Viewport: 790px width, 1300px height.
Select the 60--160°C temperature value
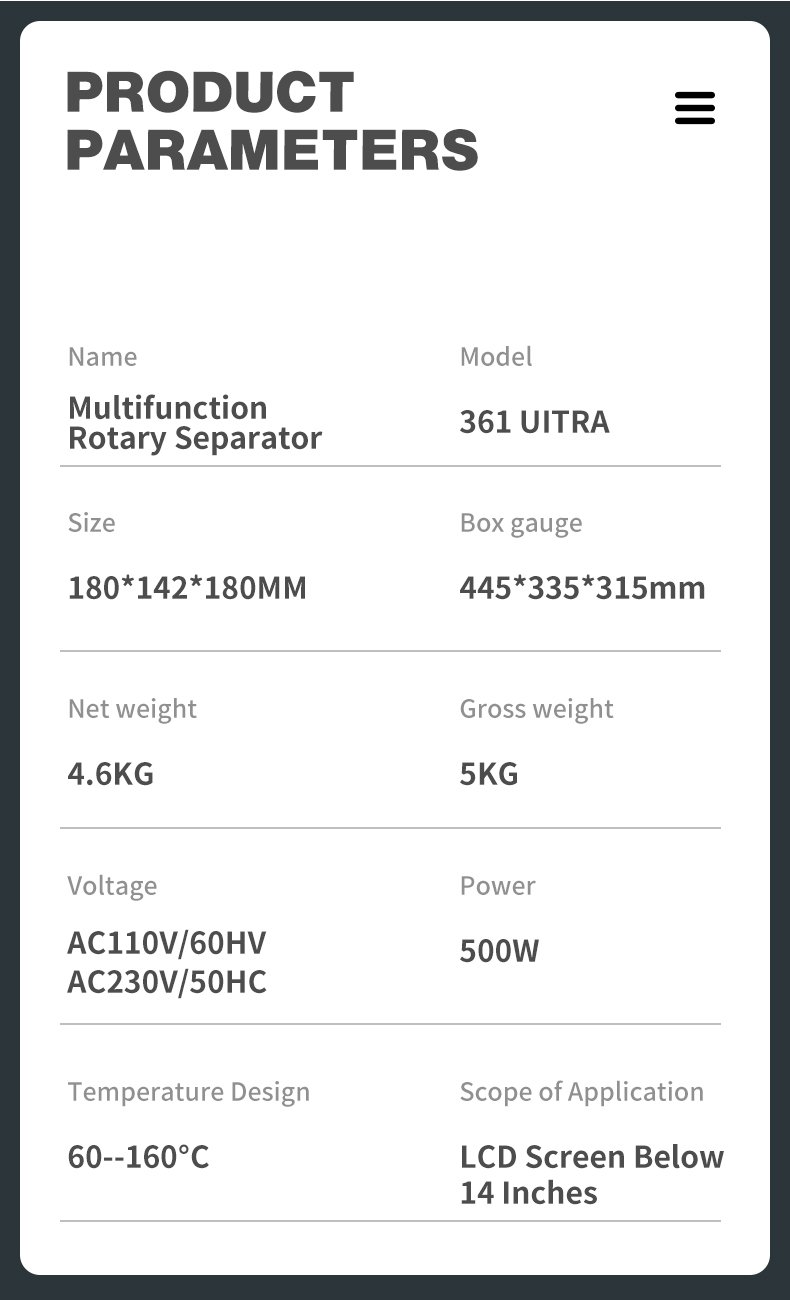tap(138, 1157)
